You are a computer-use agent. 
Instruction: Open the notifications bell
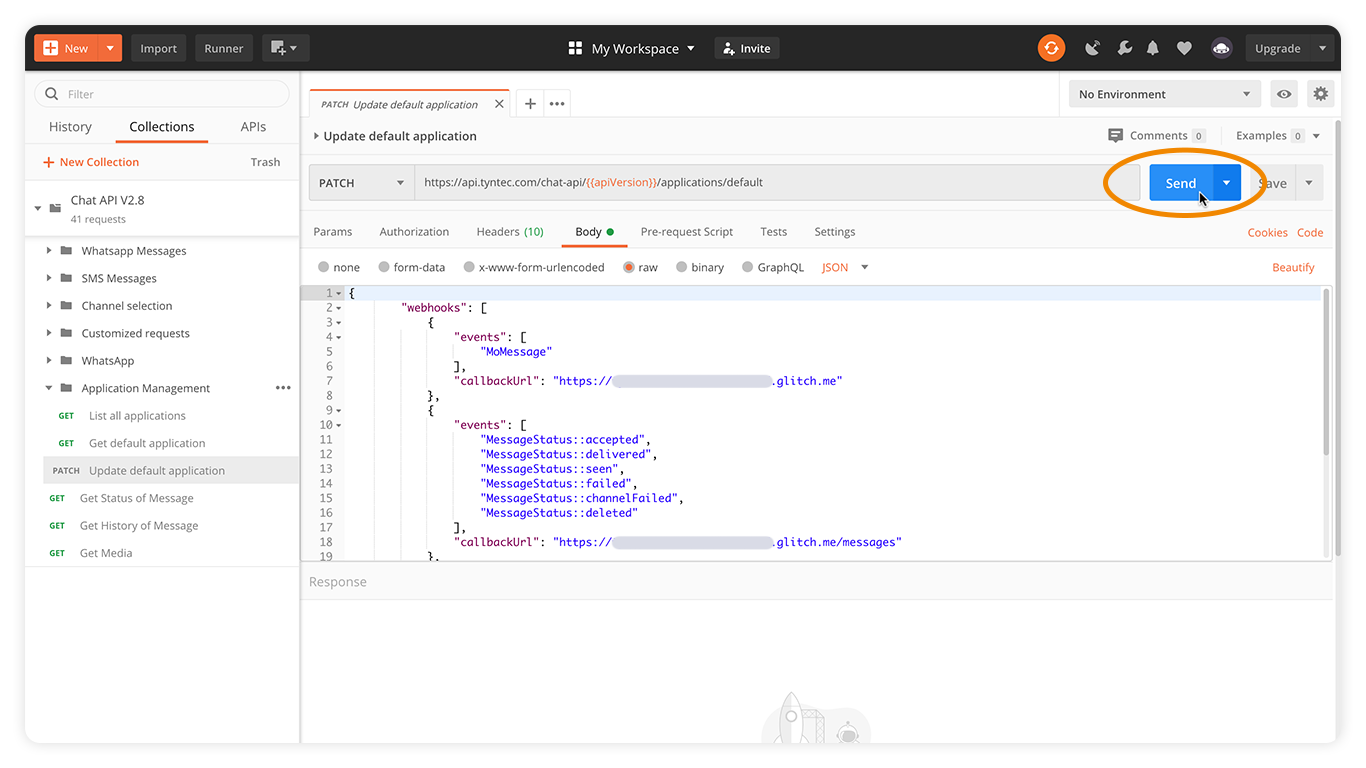click(1153, 48)
